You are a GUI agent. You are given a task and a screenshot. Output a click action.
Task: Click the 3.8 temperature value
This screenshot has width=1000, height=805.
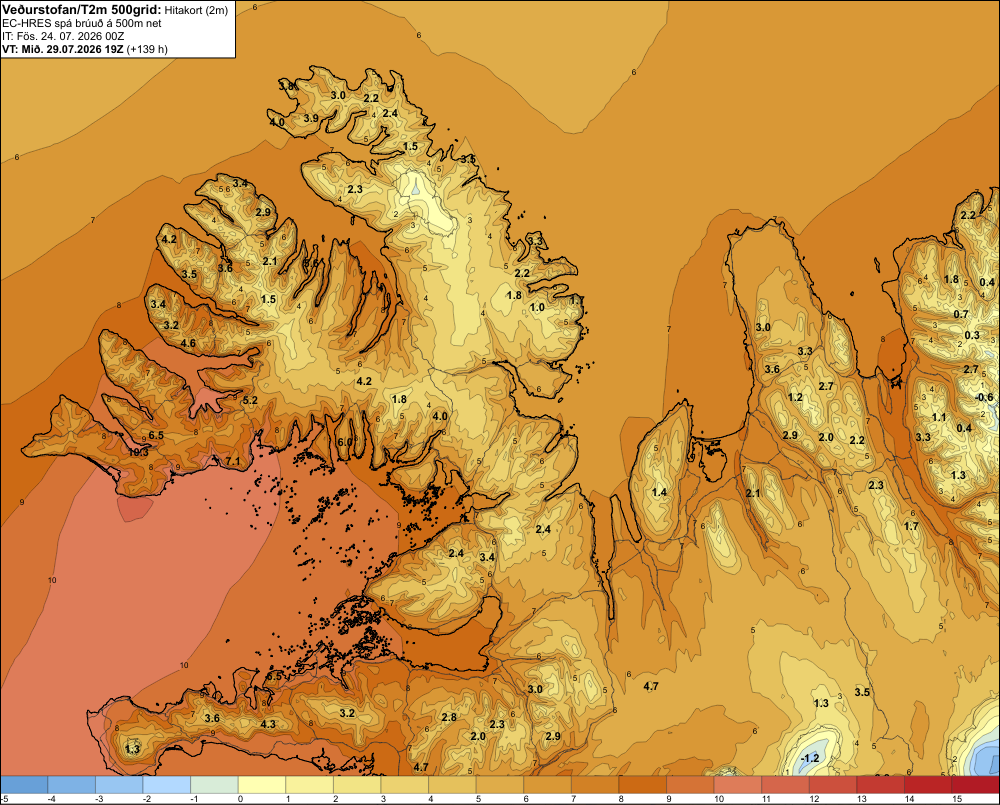point(287,85)
